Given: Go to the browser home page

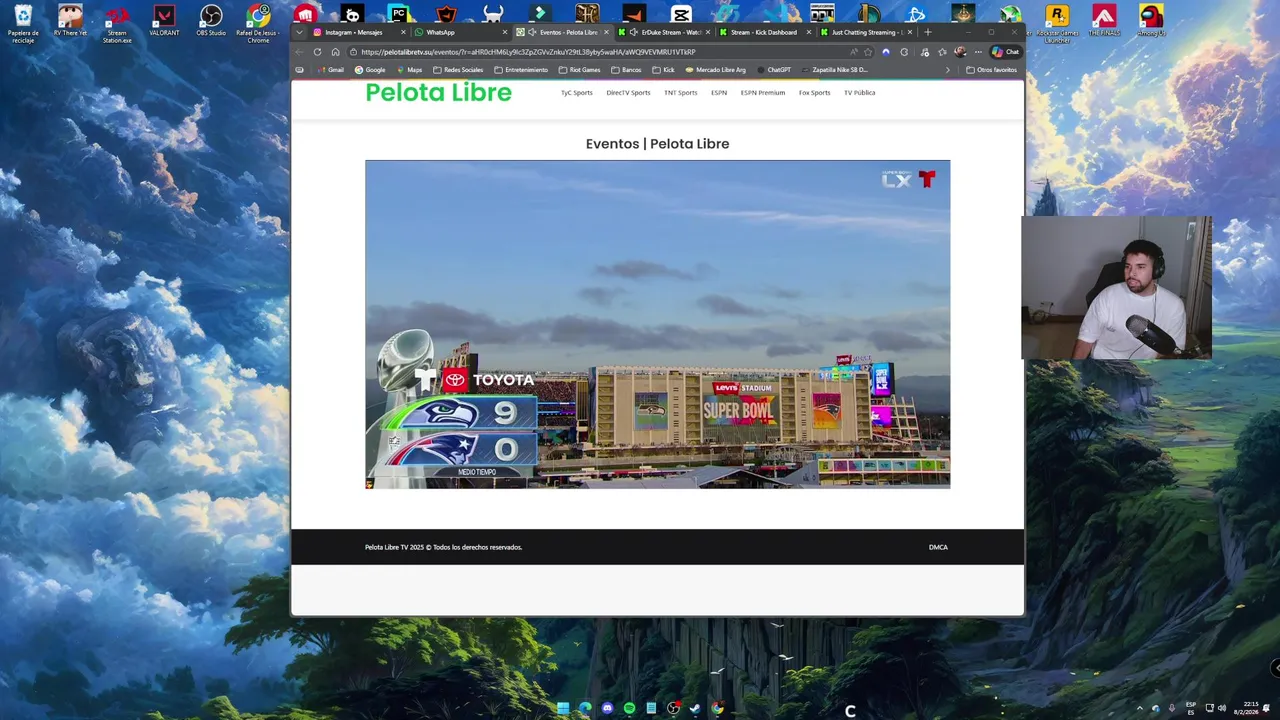Looking at the screenshot, I should tap(335, 52).
